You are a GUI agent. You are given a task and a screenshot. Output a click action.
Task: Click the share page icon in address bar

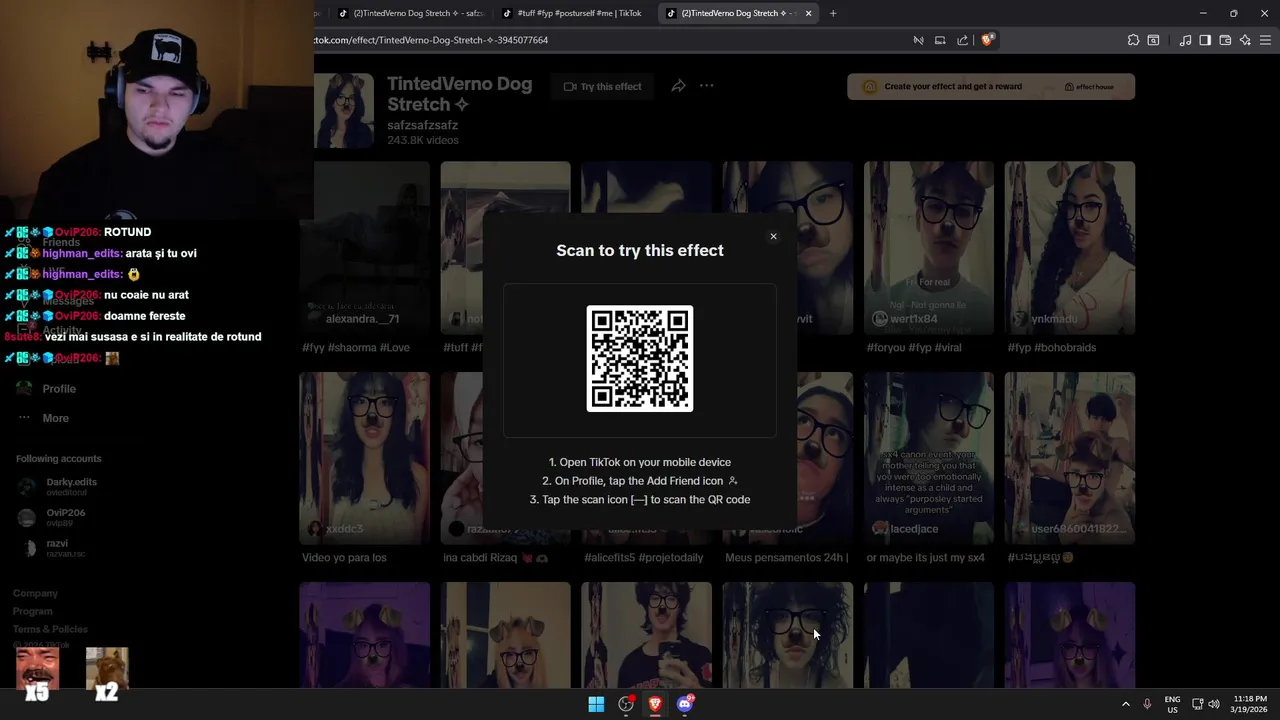tap(962, 40)
